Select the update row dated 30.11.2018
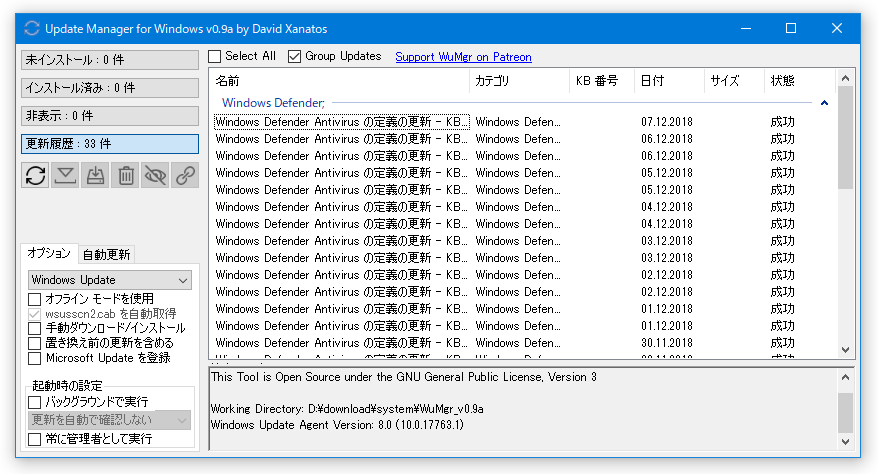 [x=524, y=343]
